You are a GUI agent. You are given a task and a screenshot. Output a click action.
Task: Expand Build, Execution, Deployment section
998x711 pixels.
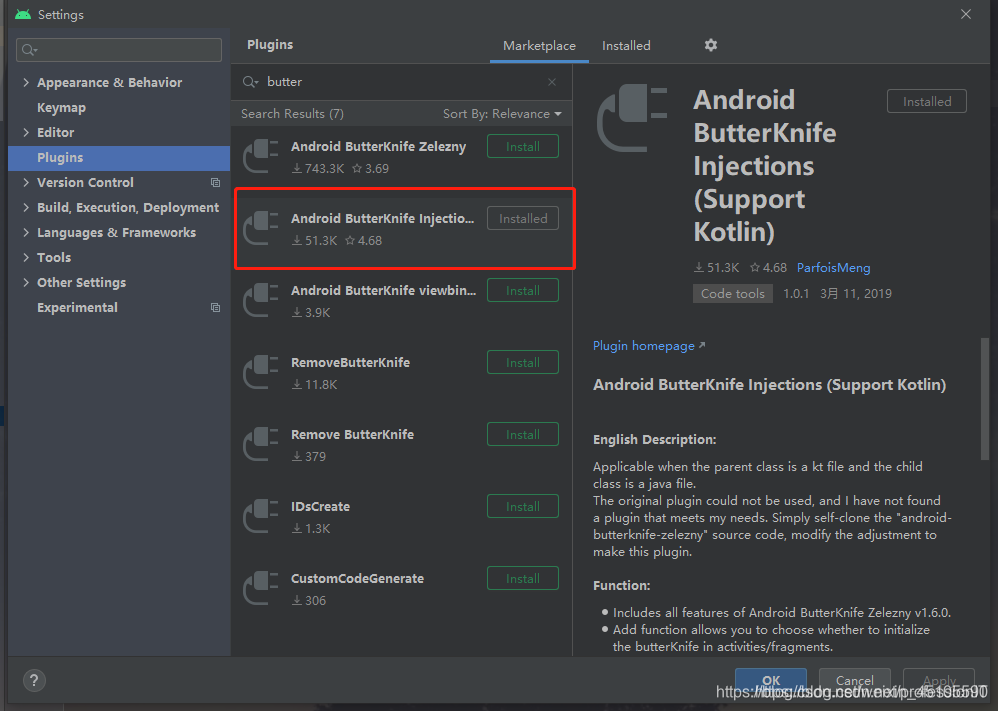(26, 208)
